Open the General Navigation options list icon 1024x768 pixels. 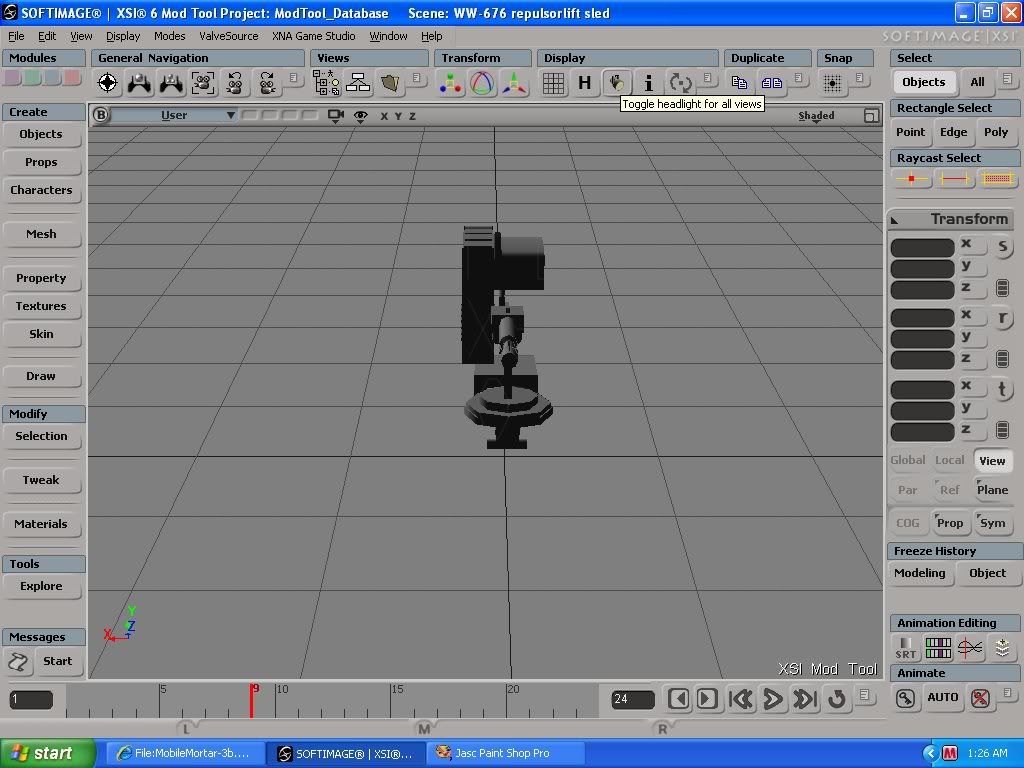click(294, 78)
